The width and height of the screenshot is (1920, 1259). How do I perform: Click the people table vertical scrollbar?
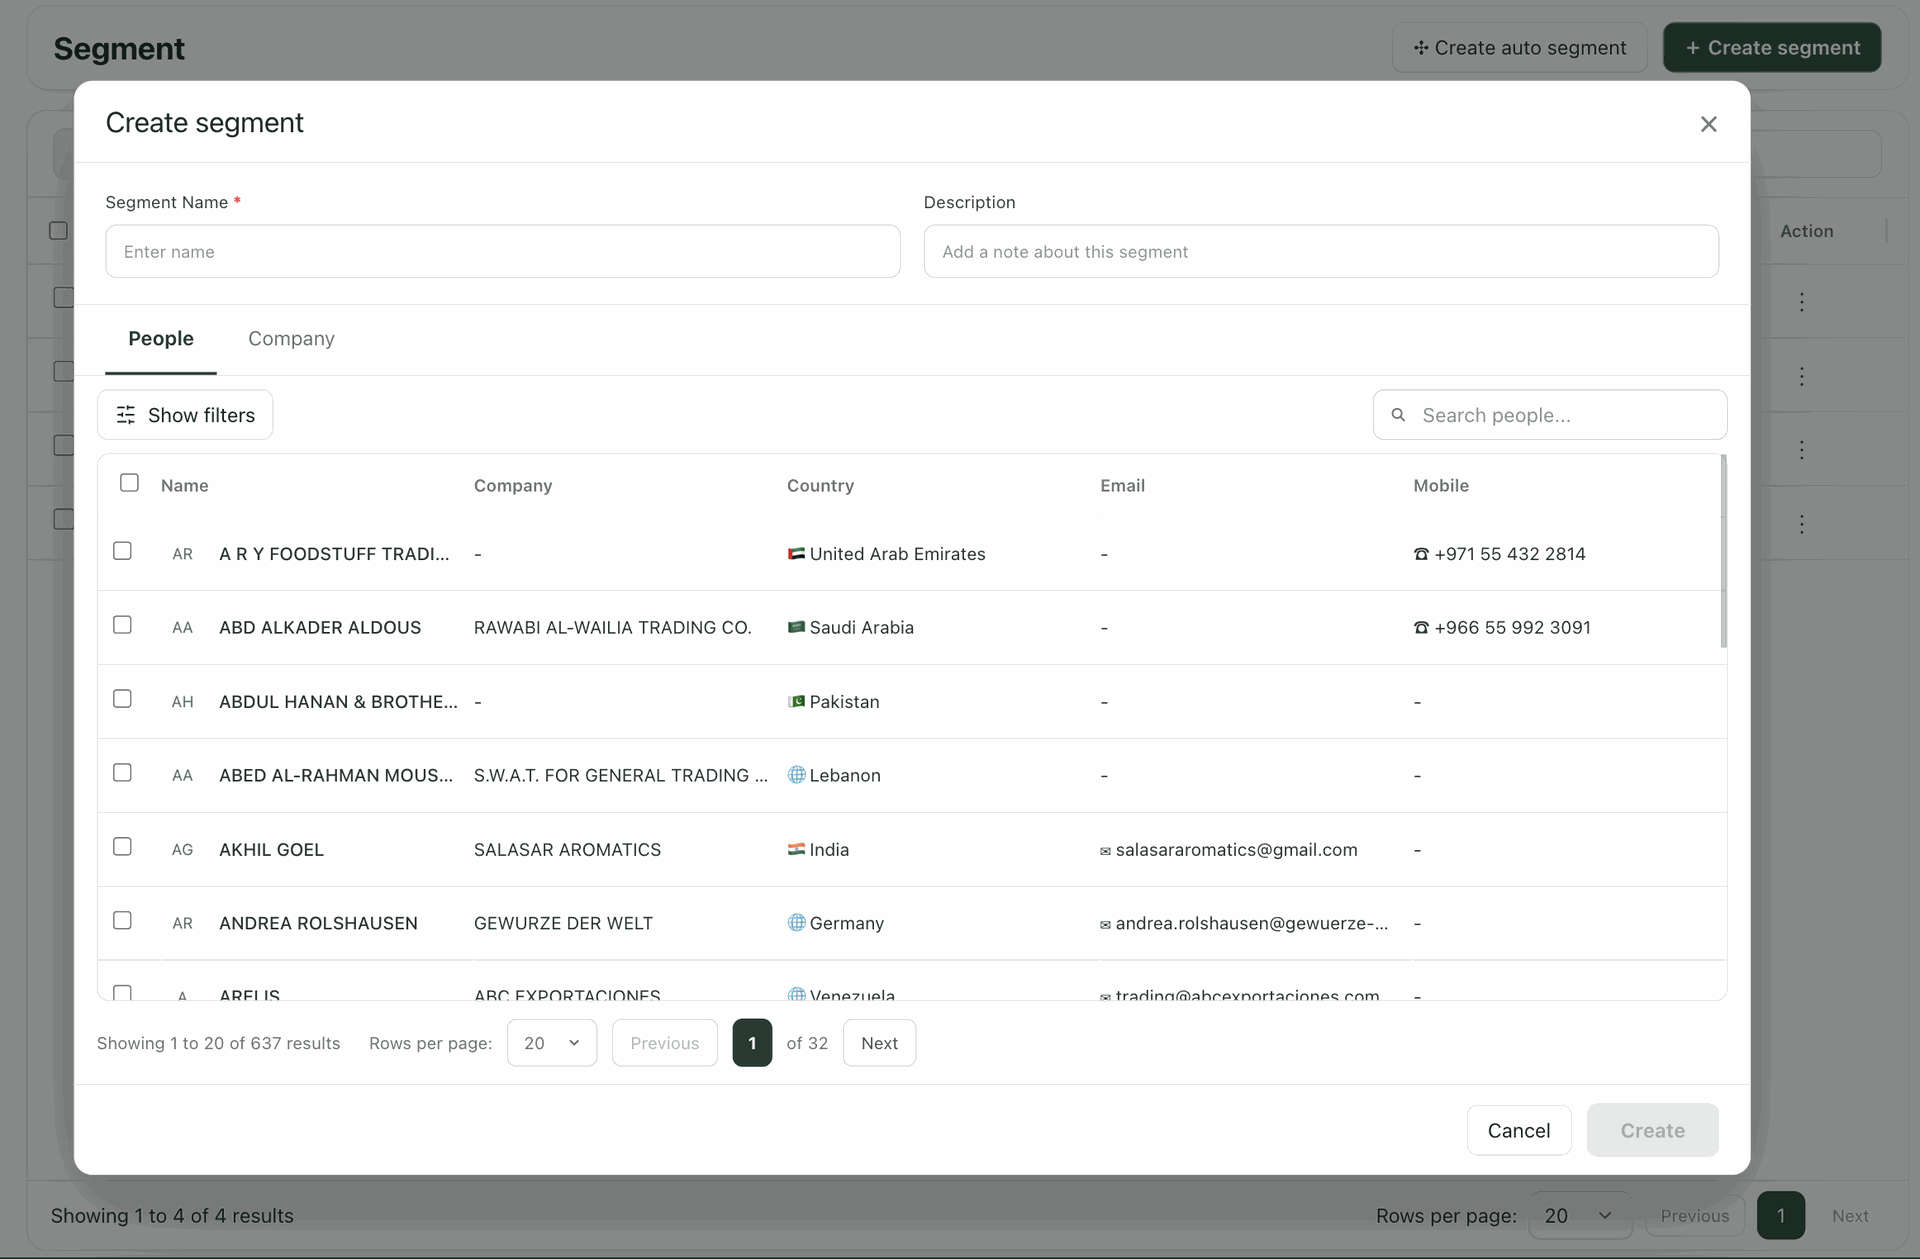coord(1723,551)
